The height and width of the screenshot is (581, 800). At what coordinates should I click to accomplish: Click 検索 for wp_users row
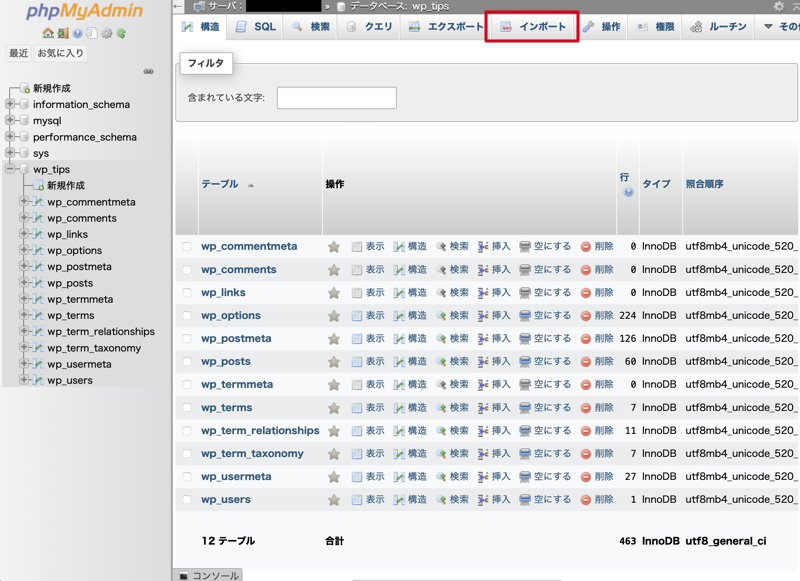(x=453, y=500)
